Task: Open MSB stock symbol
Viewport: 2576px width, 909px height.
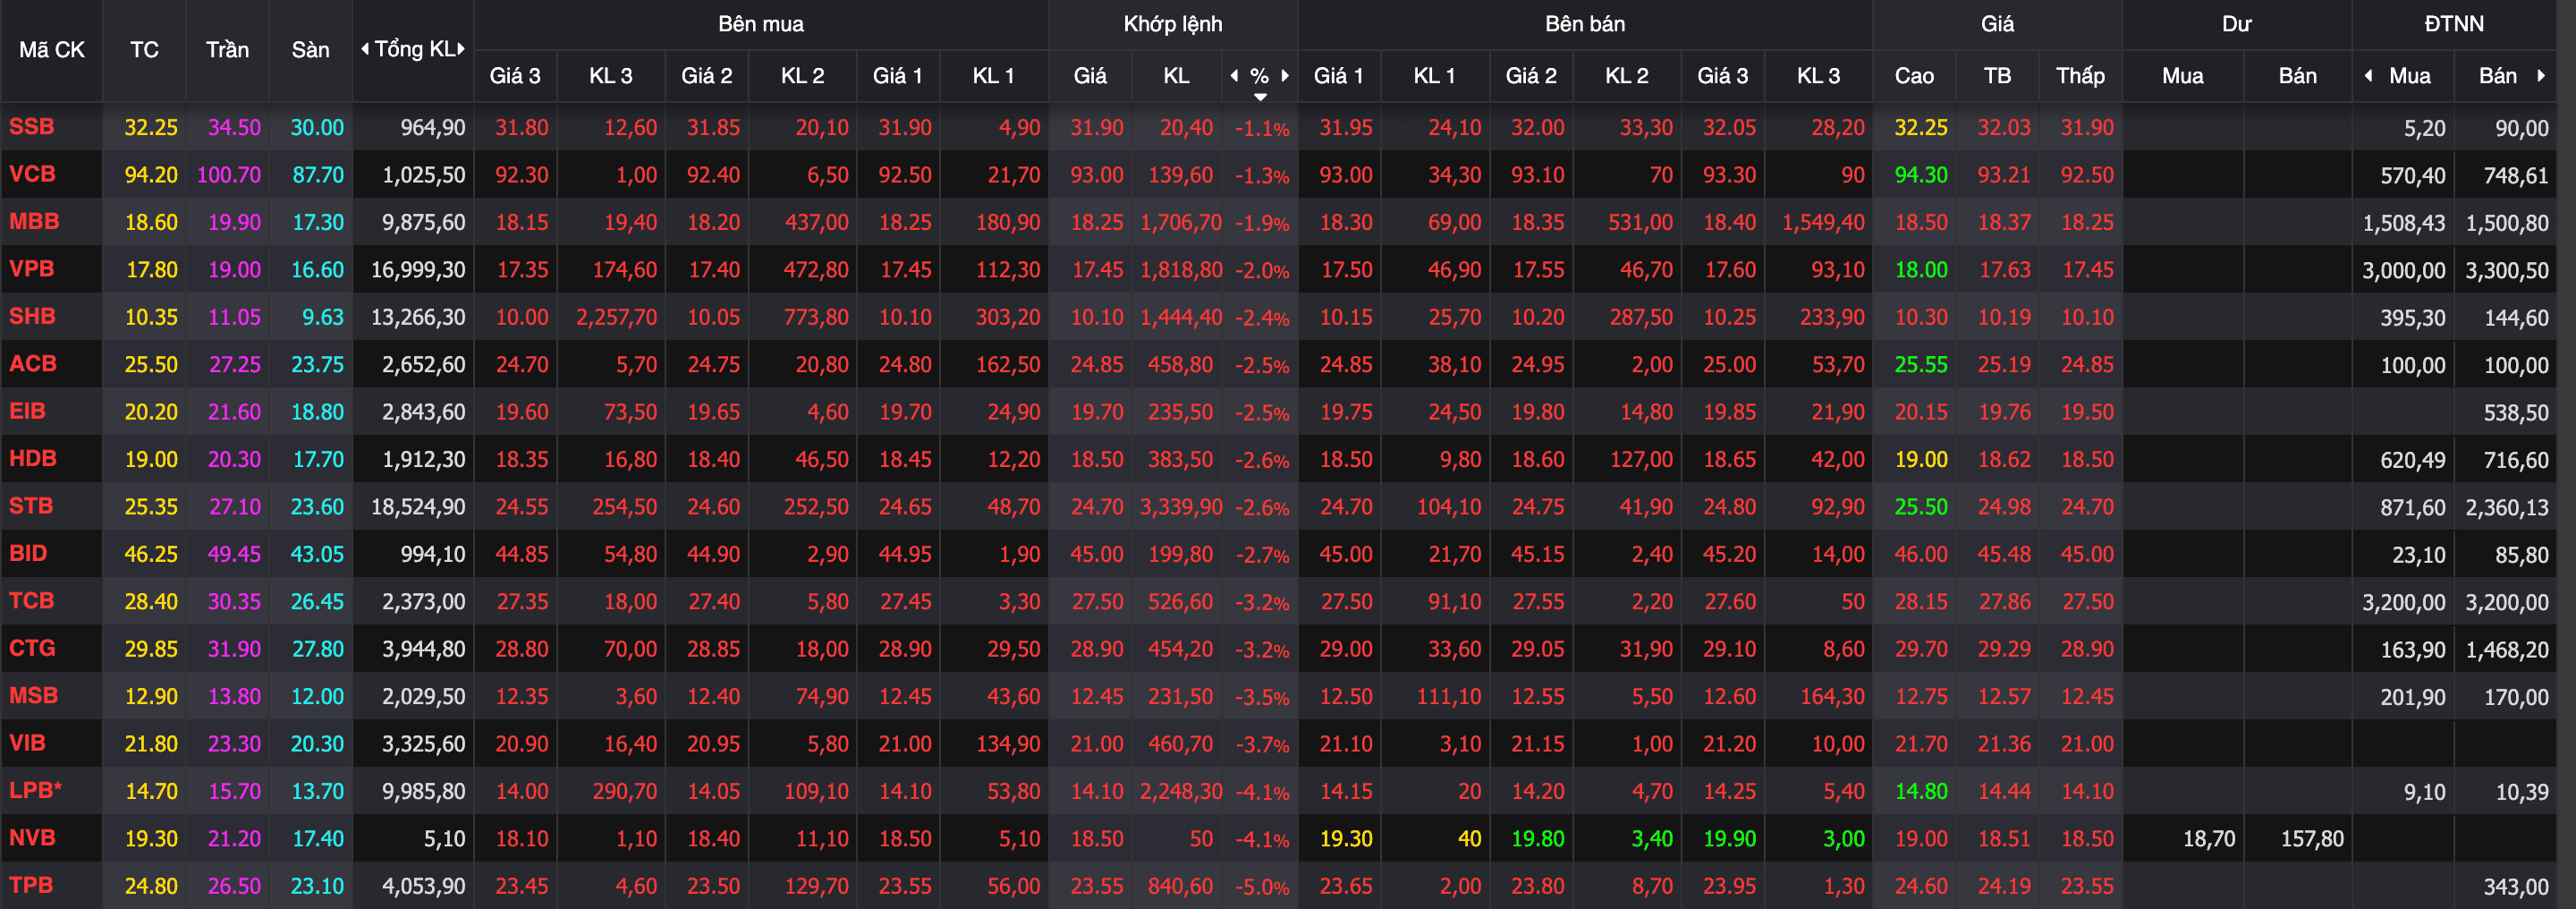Action: pos(33,696)
